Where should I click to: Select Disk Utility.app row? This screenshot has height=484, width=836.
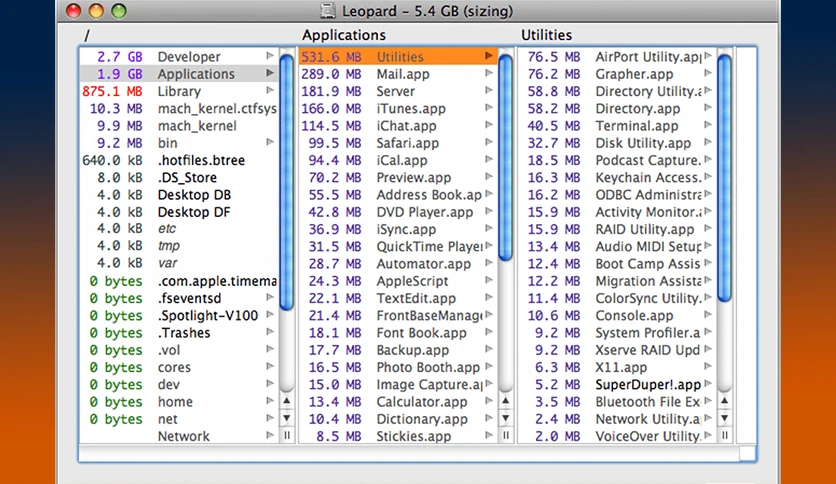point(617,143)
